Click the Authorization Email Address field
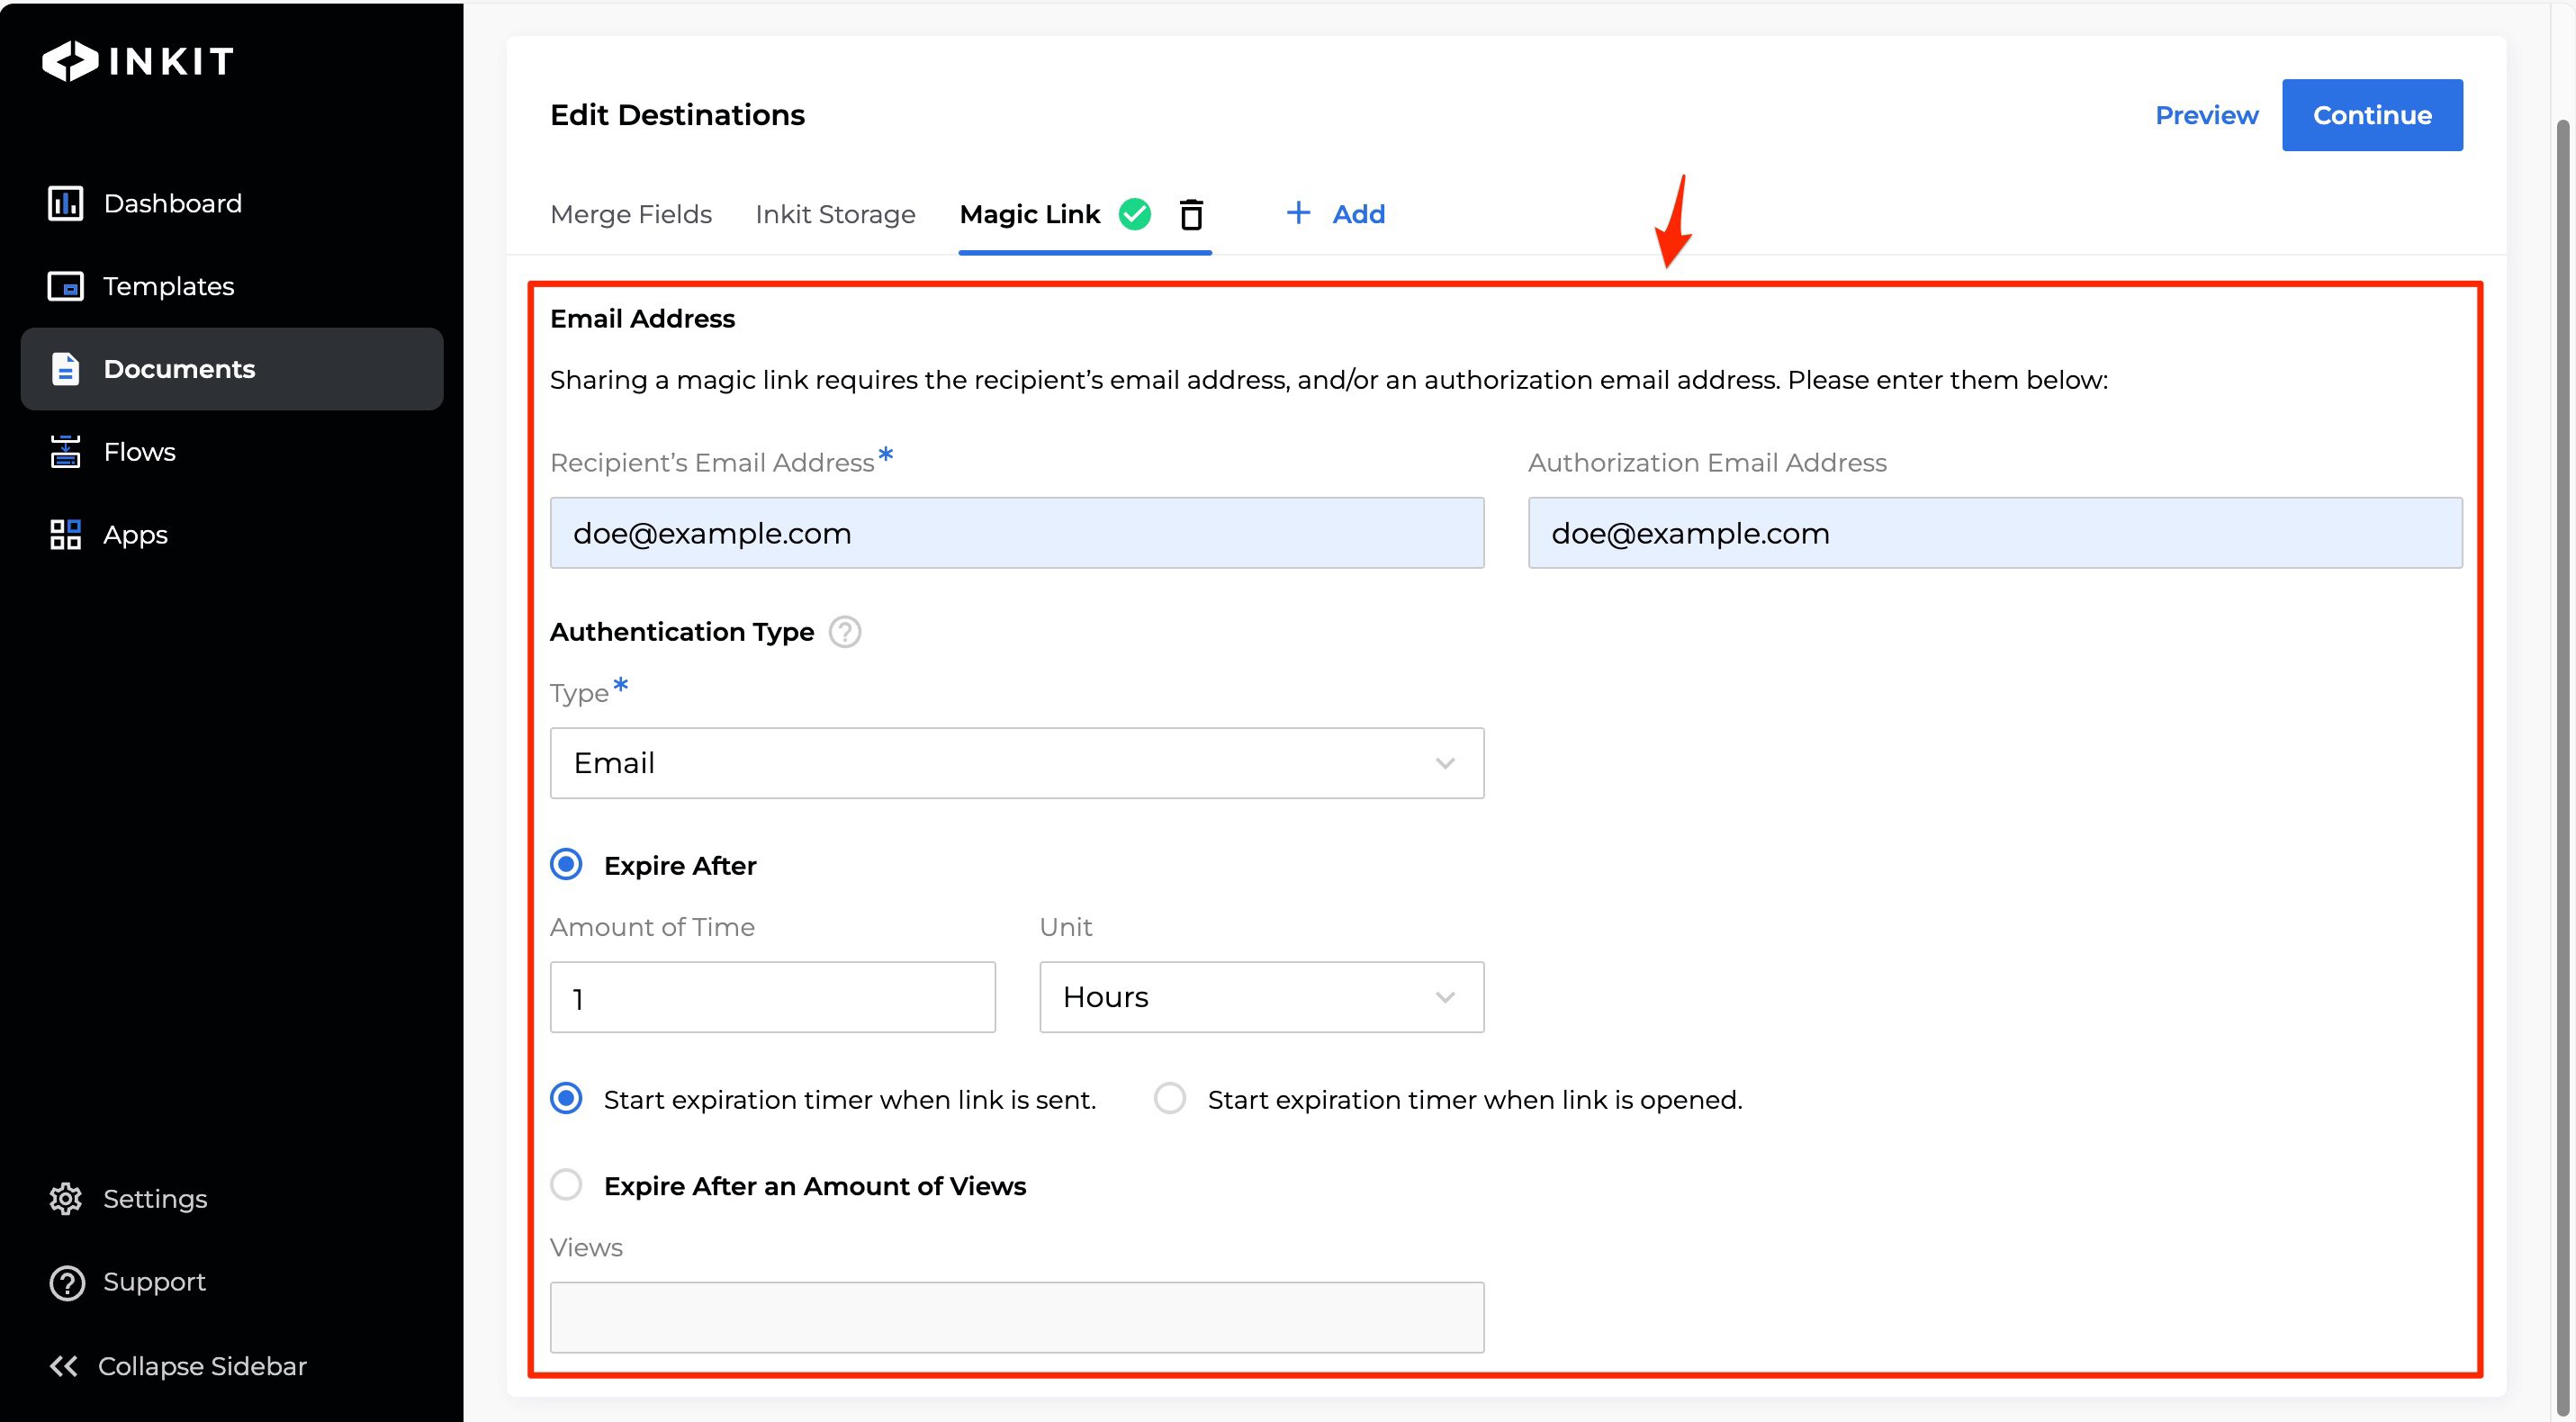This screenshot has height=1422, width=2576. point(1995,533)
